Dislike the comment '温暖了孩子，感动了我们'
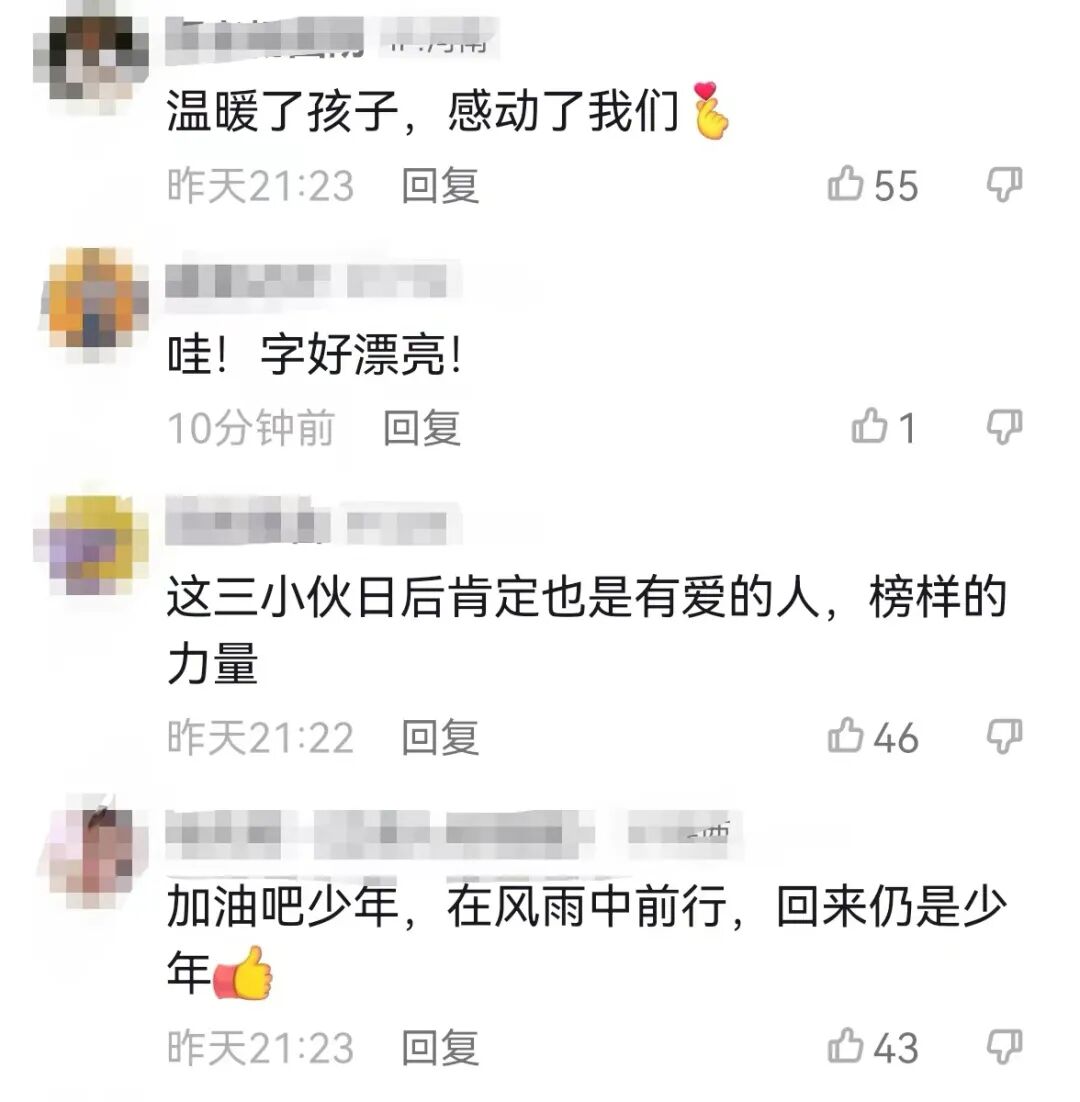Screen dimensions: 1080x1102 tap(1004, 185)
